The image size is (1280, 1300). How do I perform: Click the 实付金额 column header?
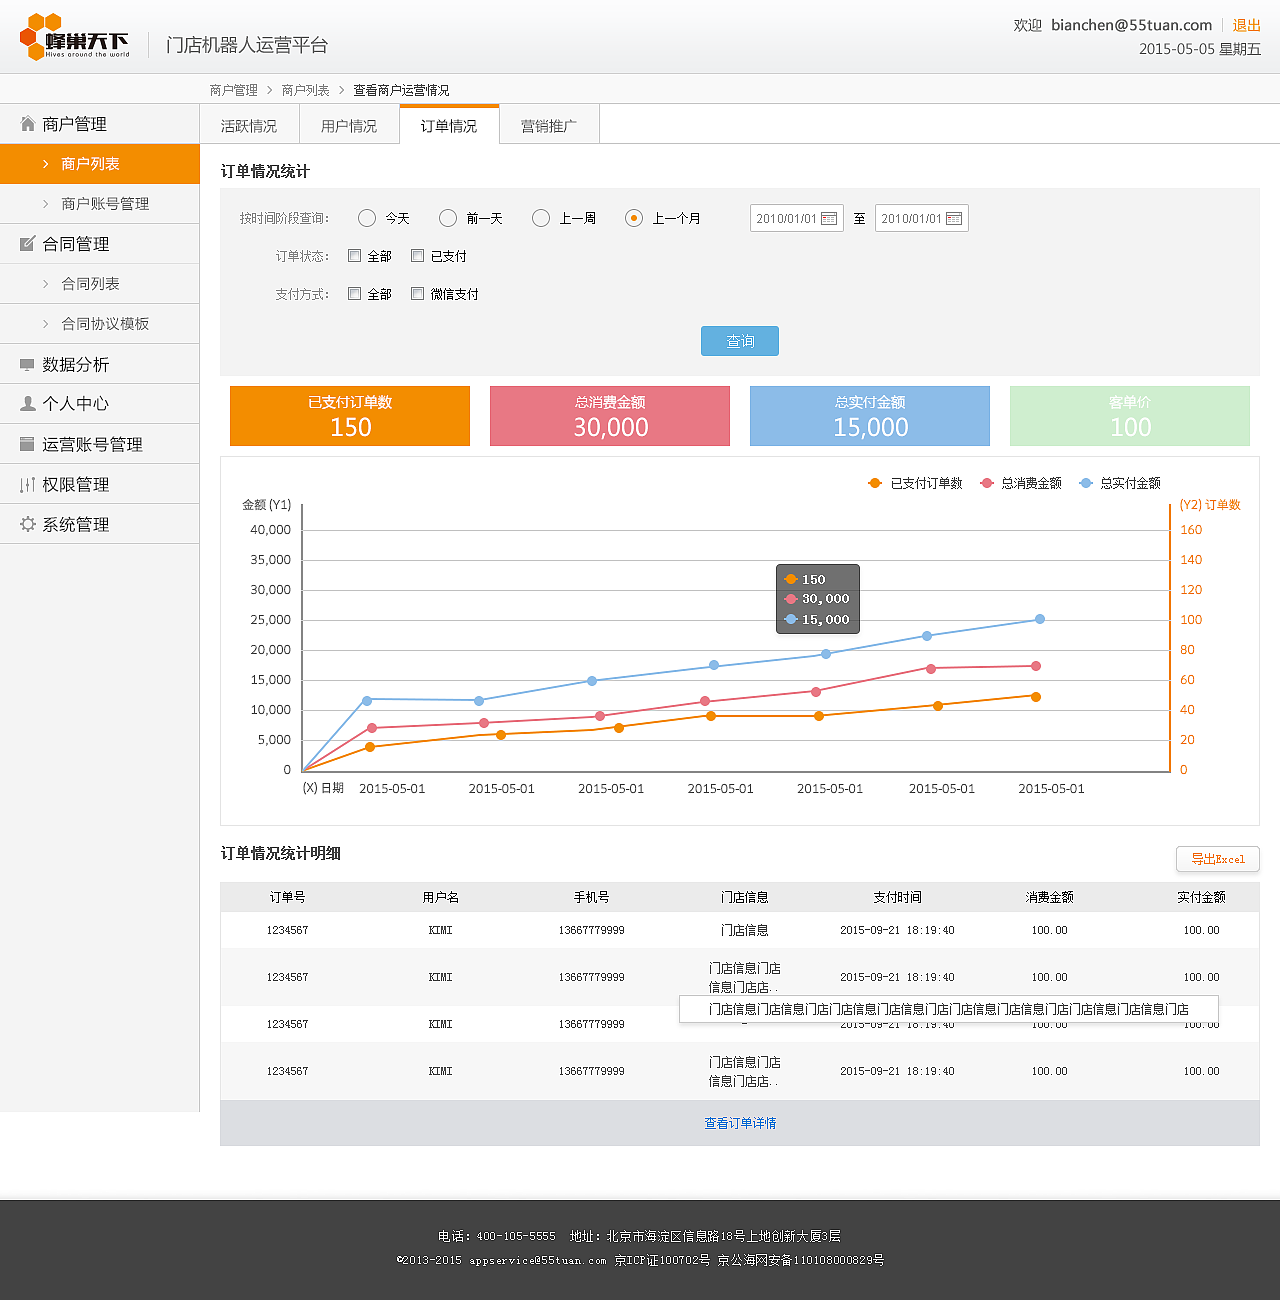click(1201, 897)
